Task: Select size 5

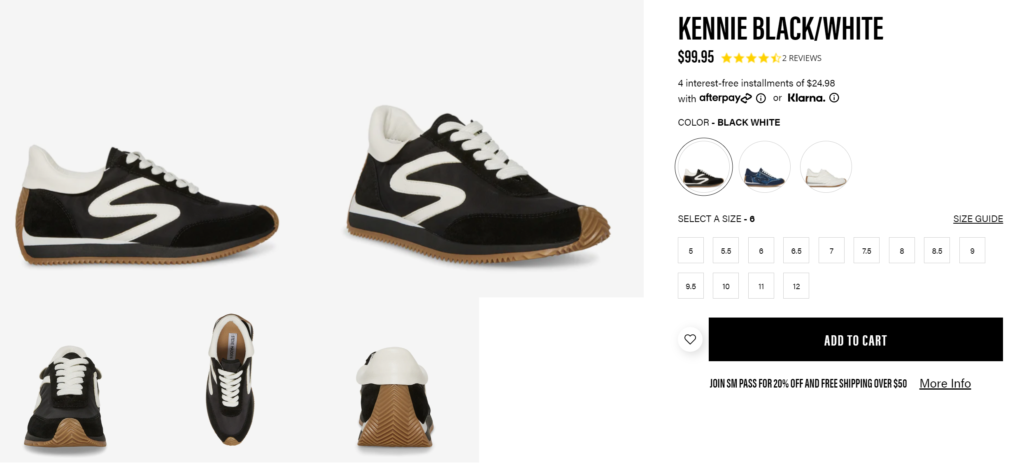Action: [690, 251]
